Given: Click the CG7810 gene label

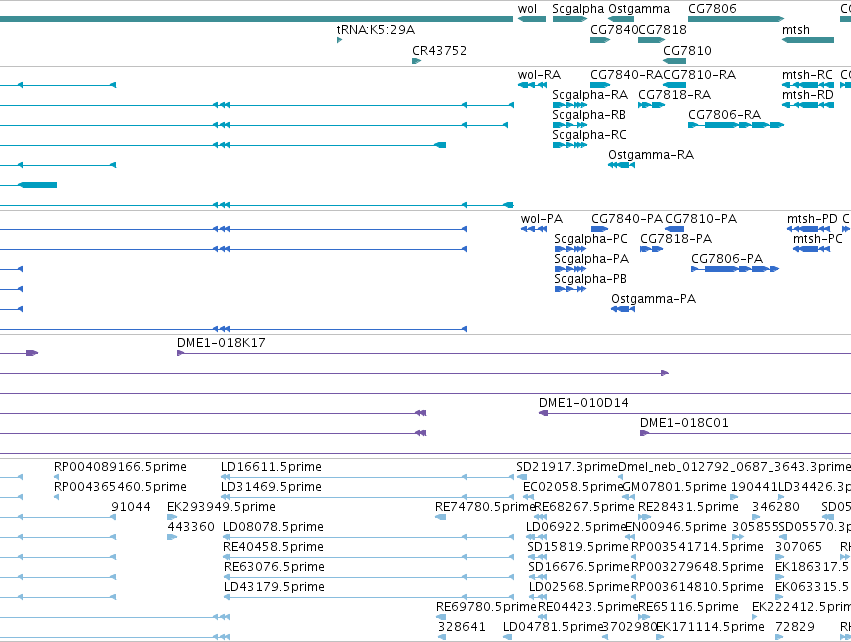Looking at the screenshot, I should pyautogui.click(x=687, y=50).
